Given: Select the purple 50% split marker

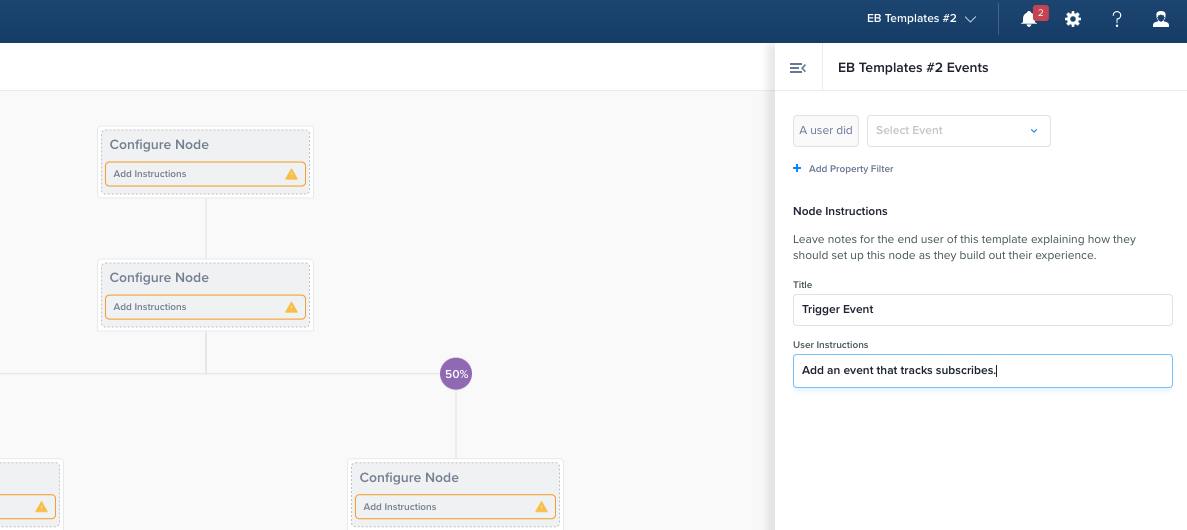Looking at the screenshot, I should coord(456,374).
